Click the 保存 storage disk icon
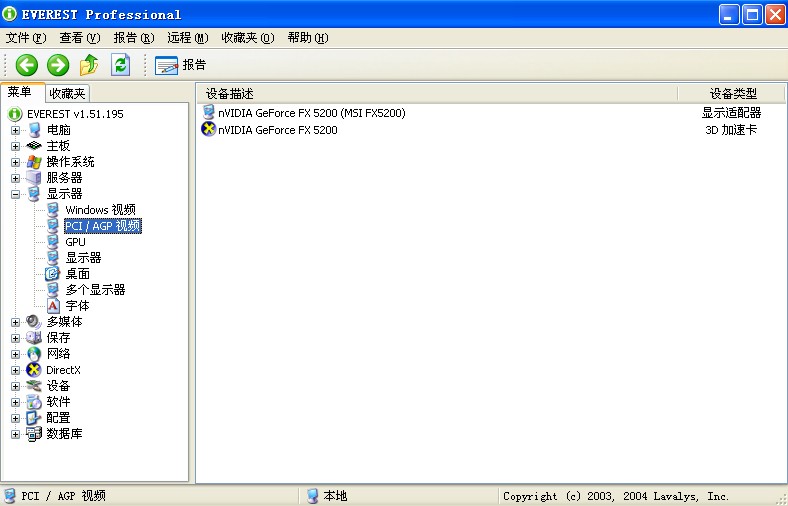The width and height of the screenshot is (788, 506). 34,338
